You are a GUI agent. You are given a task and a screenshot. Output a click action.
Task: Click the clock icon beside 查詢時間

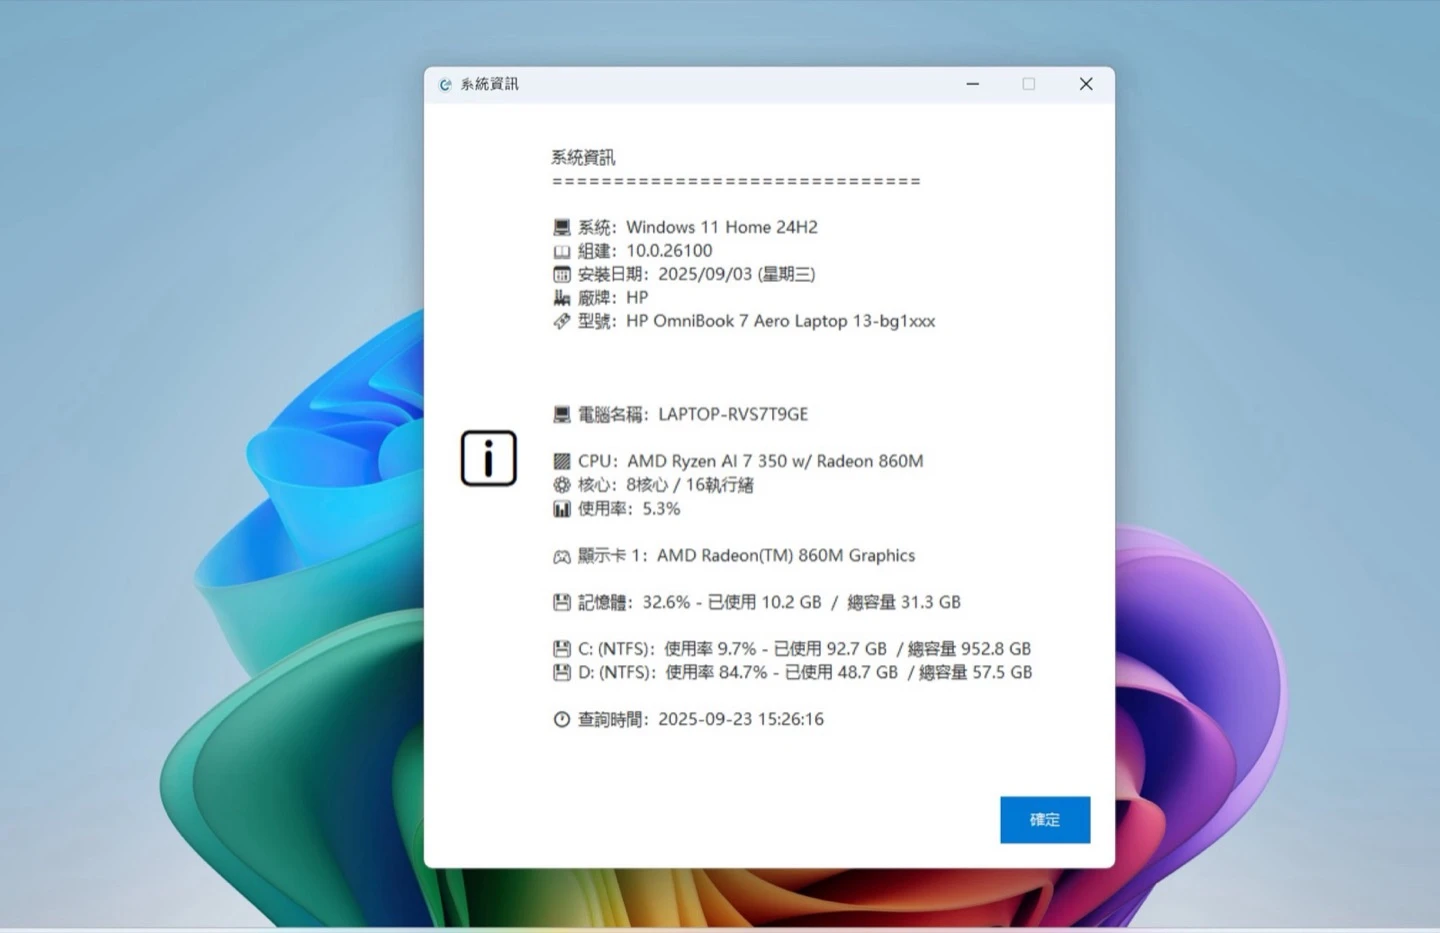562,720
